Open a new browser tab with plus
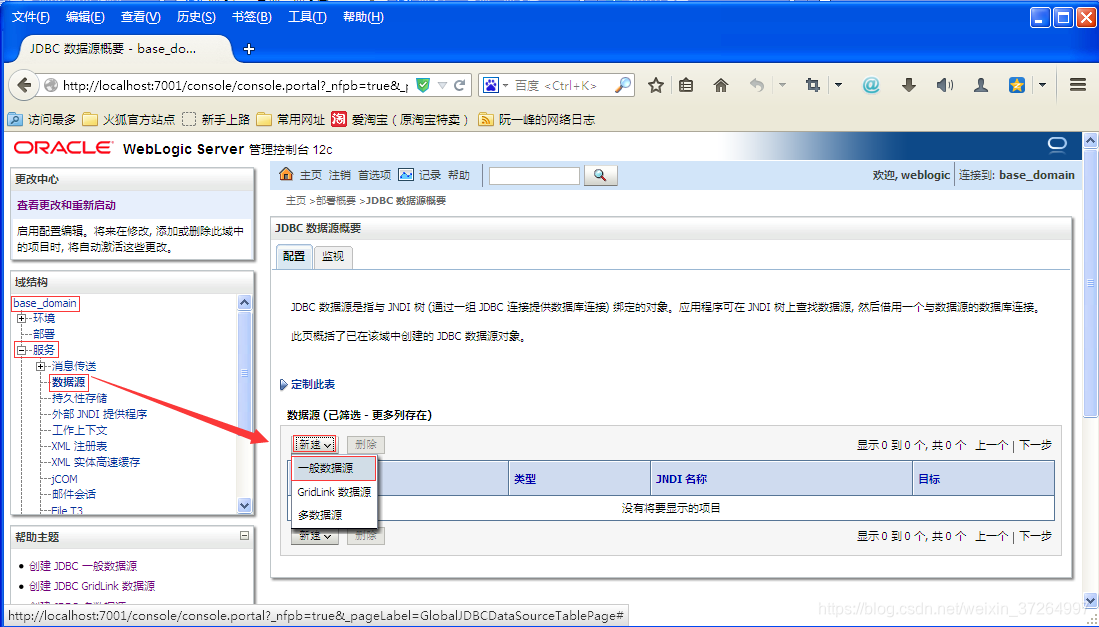The image size is (1099, 627). (249, 49)
